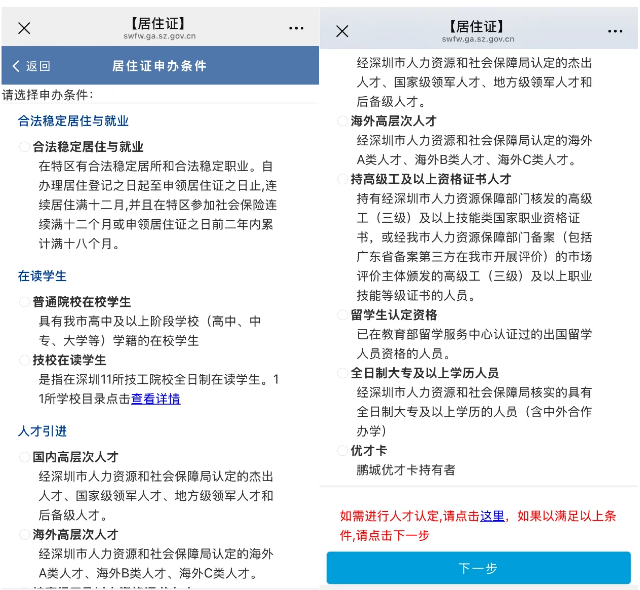Screen dimensions: 640x590
Task: Click swfw.ga.sz.gov.cn URL on right page
Action: click(478, 39)
